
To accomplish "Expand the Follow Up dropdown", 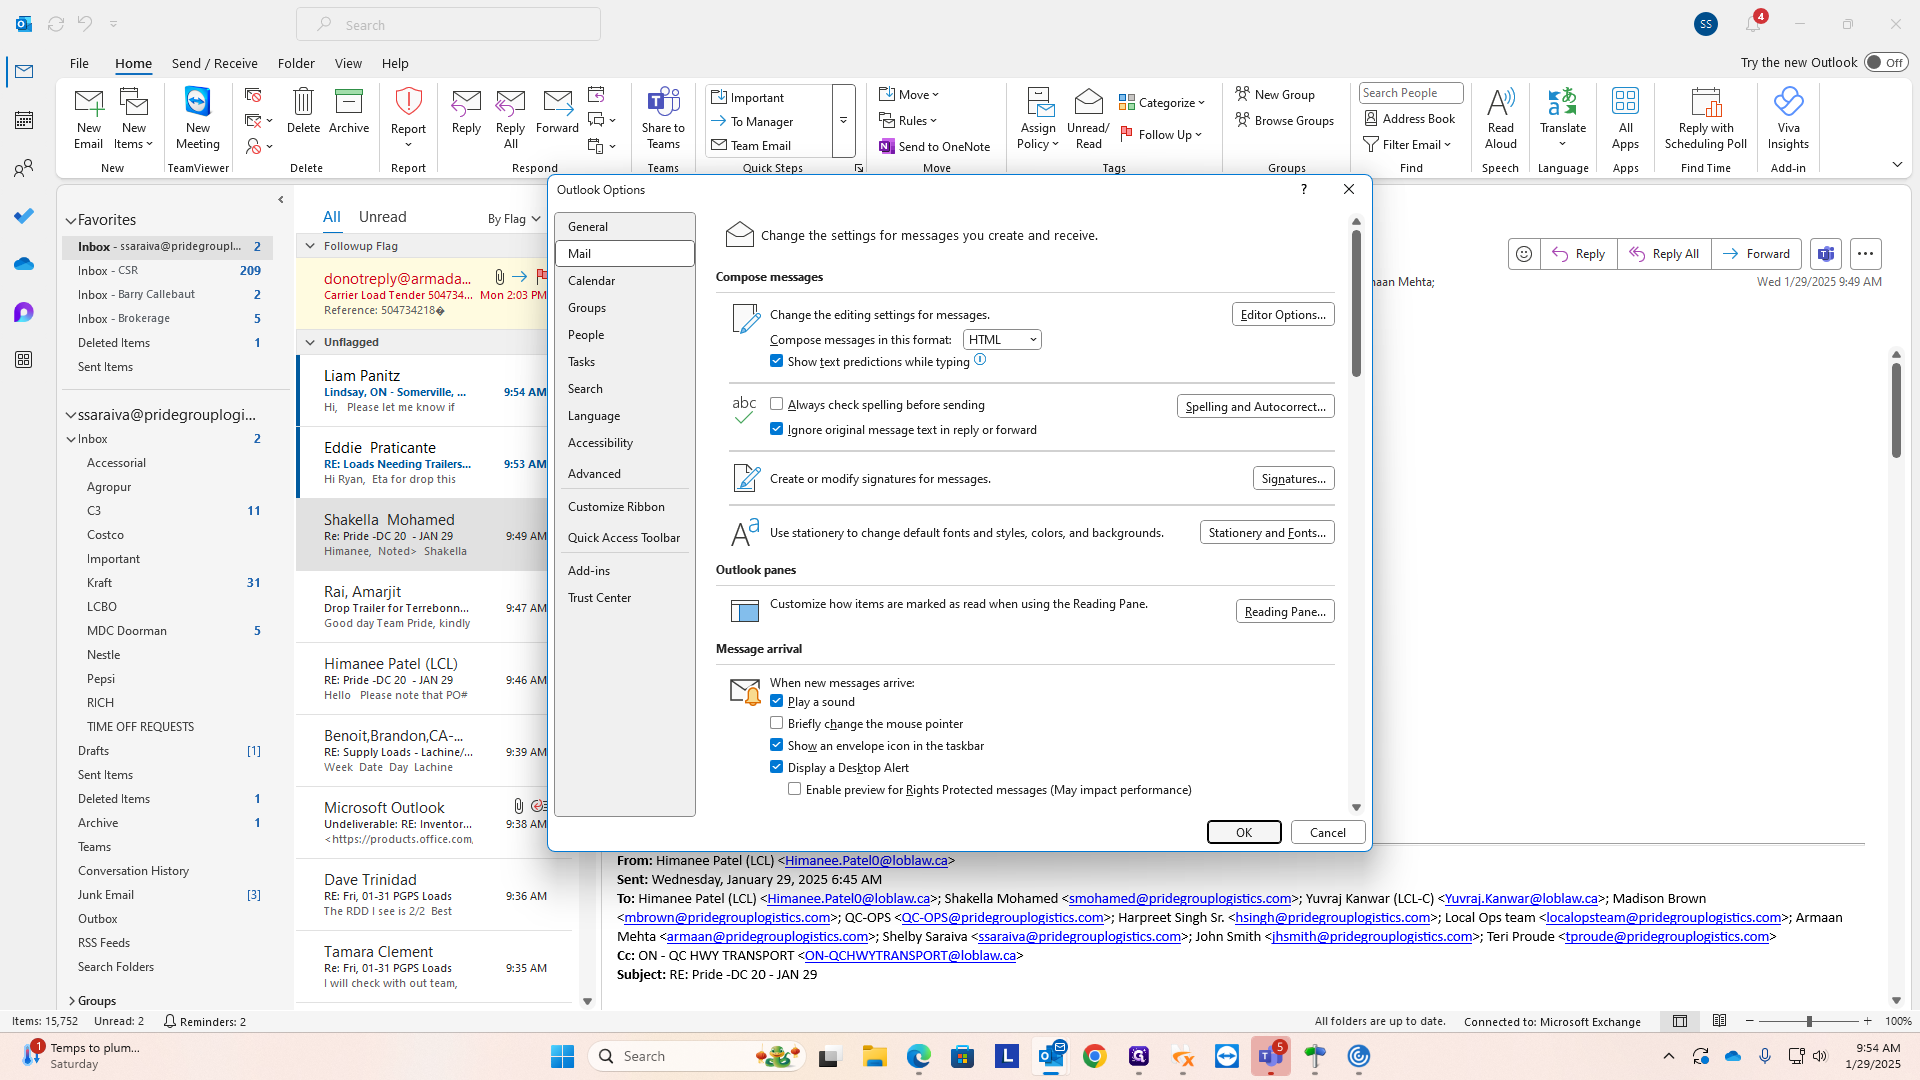I will pos(1162,134).
